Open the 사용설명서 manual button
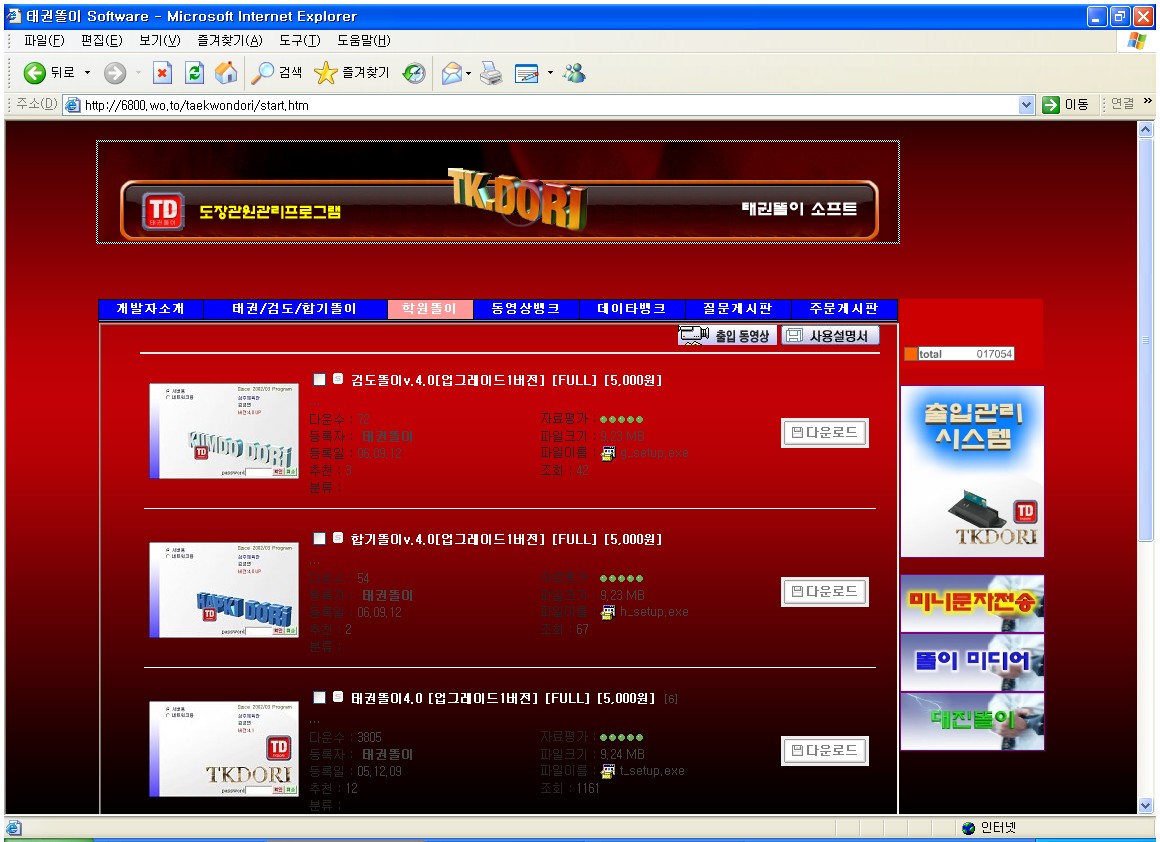This screenshot has height=842, width=1160. pos(829,336)
